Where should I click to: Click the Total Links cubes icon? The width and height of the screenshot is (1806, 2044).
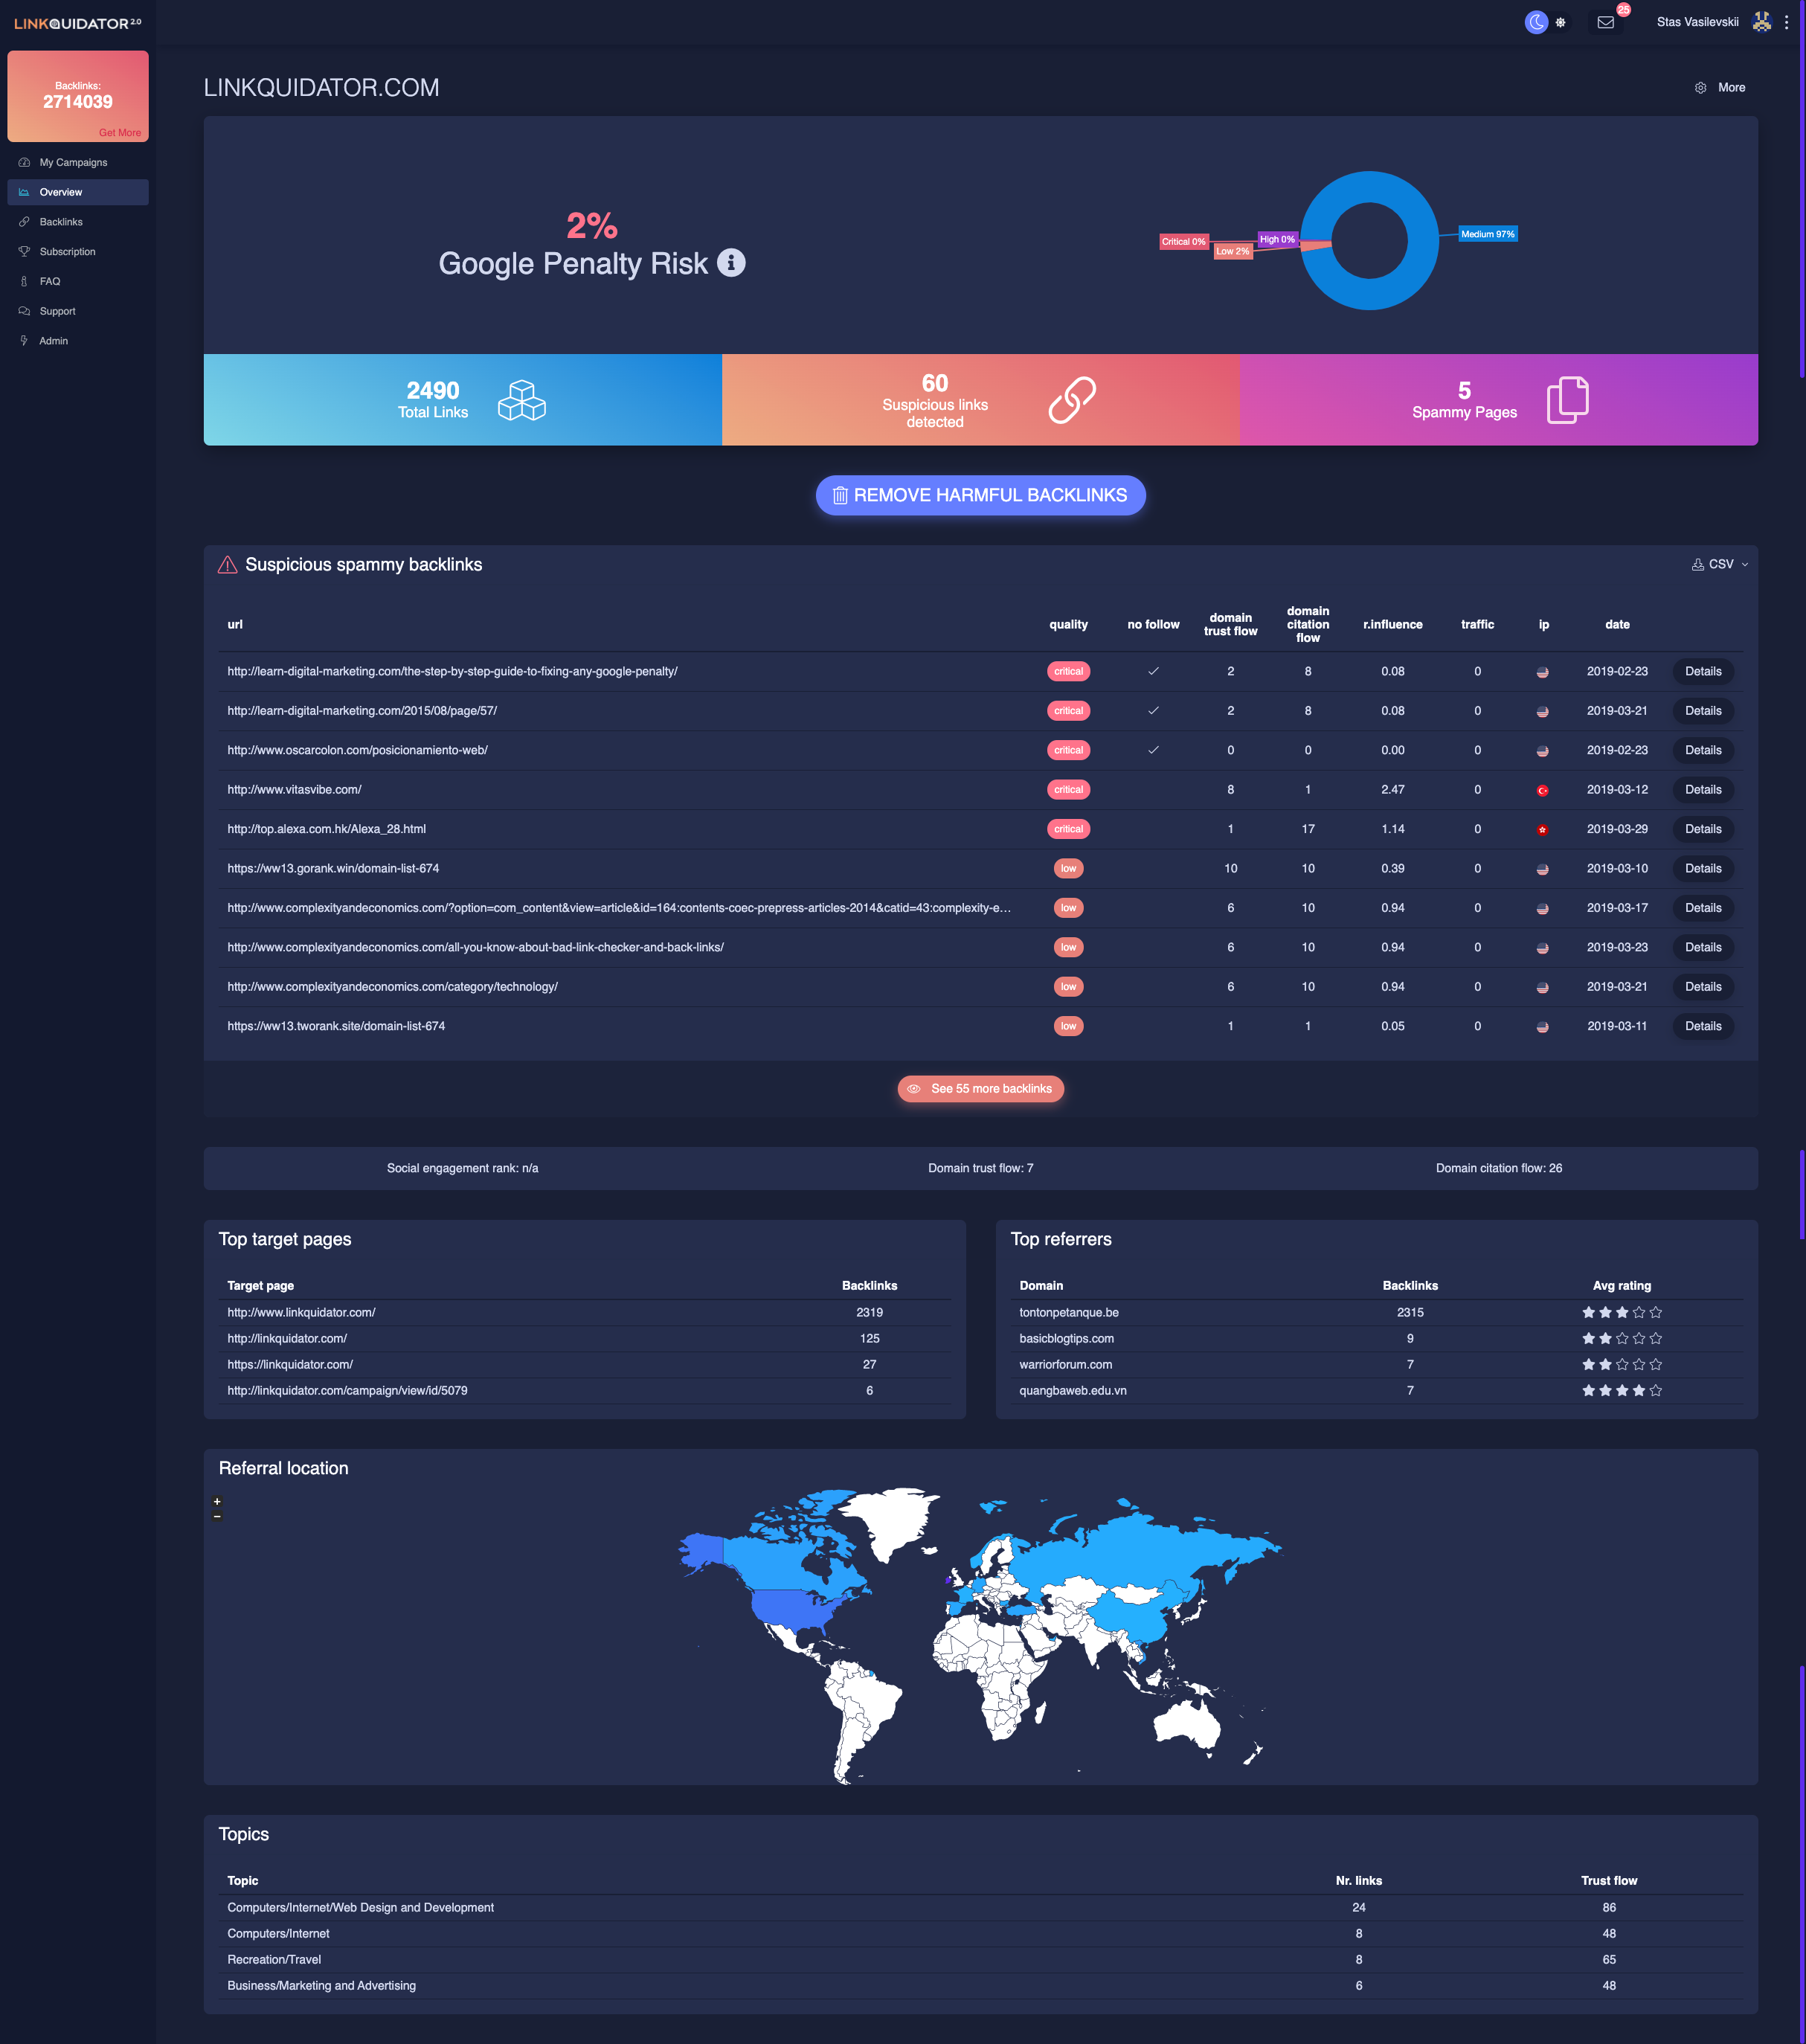(x=522, y=400)
